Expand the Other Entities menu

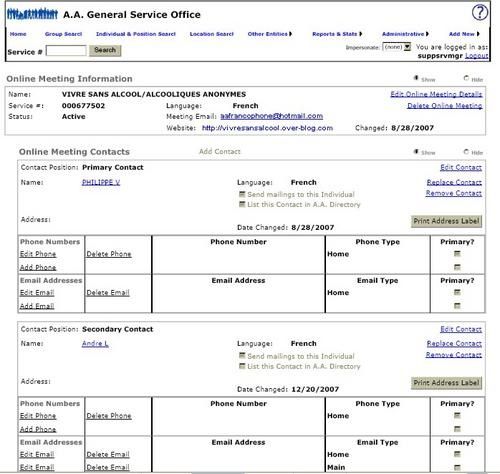(270, 34)
